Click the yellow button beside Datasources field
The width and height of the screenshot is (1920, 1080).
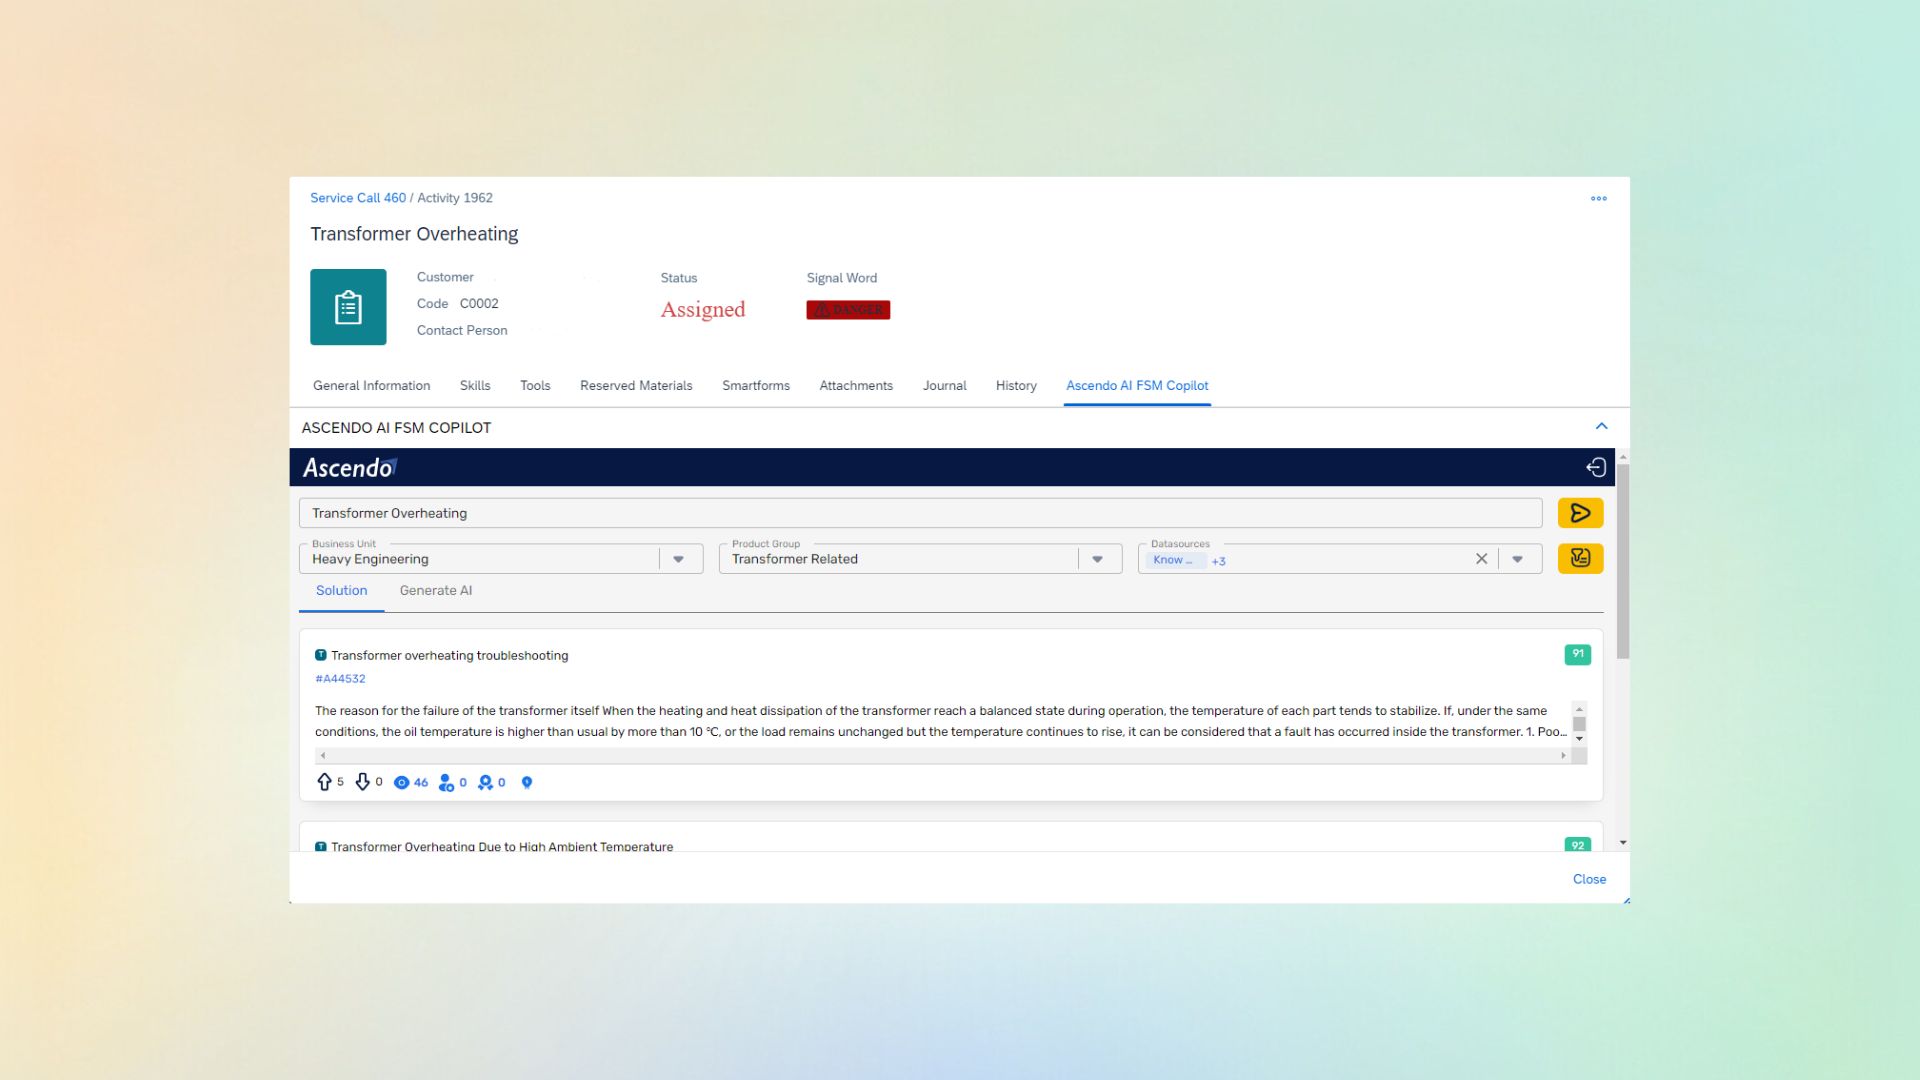pyautogui.click(x=1580, y=558)
